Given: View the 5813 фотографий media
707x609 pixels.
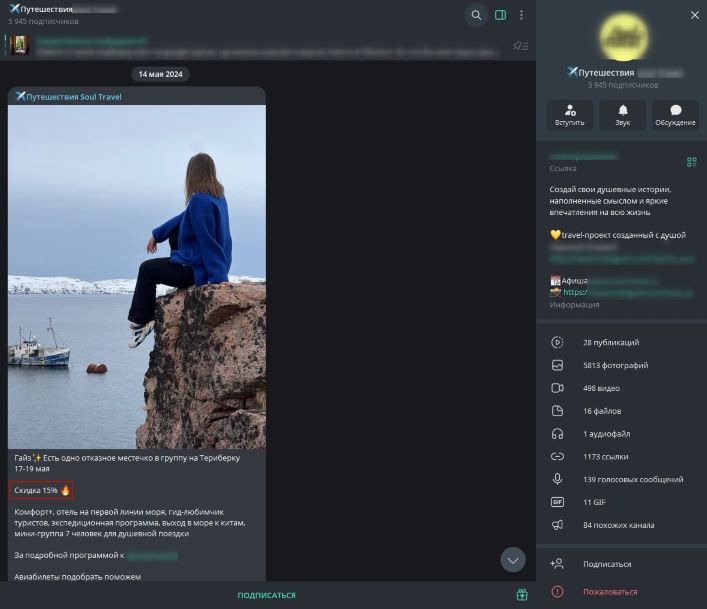Looking at the screenshot, I should click(616, 365).
